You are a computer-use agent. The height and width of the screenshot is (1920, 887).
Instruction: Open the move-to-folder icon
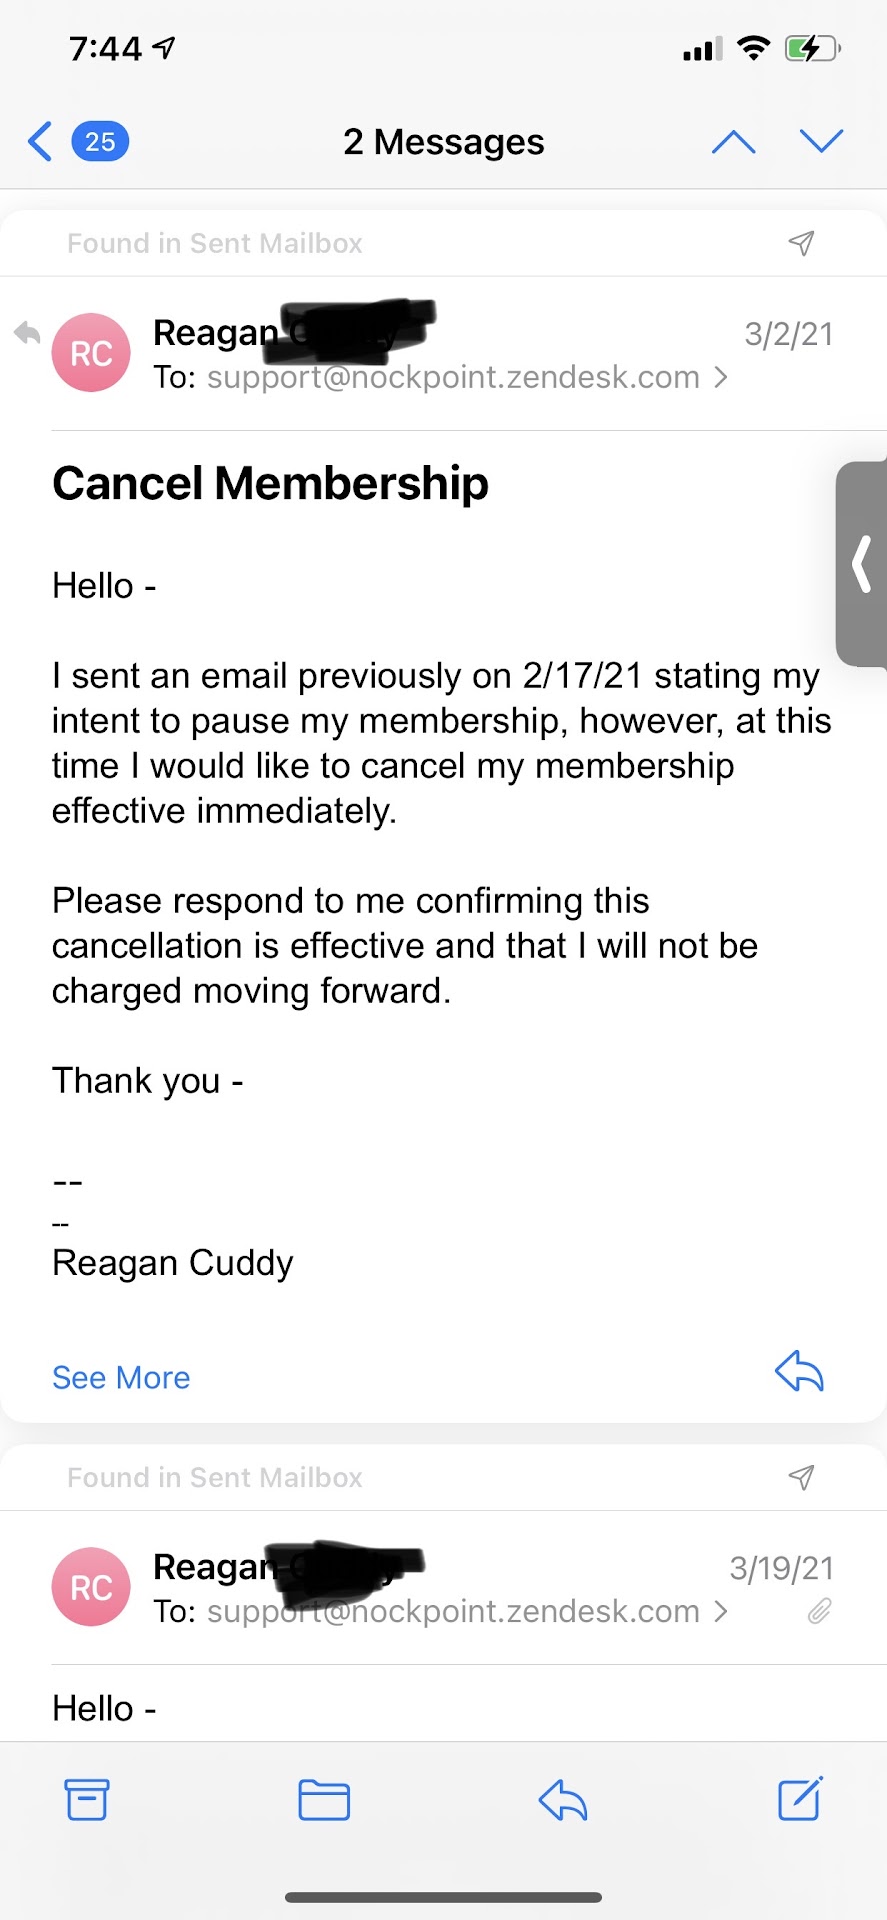click(x=324, y=1800)
